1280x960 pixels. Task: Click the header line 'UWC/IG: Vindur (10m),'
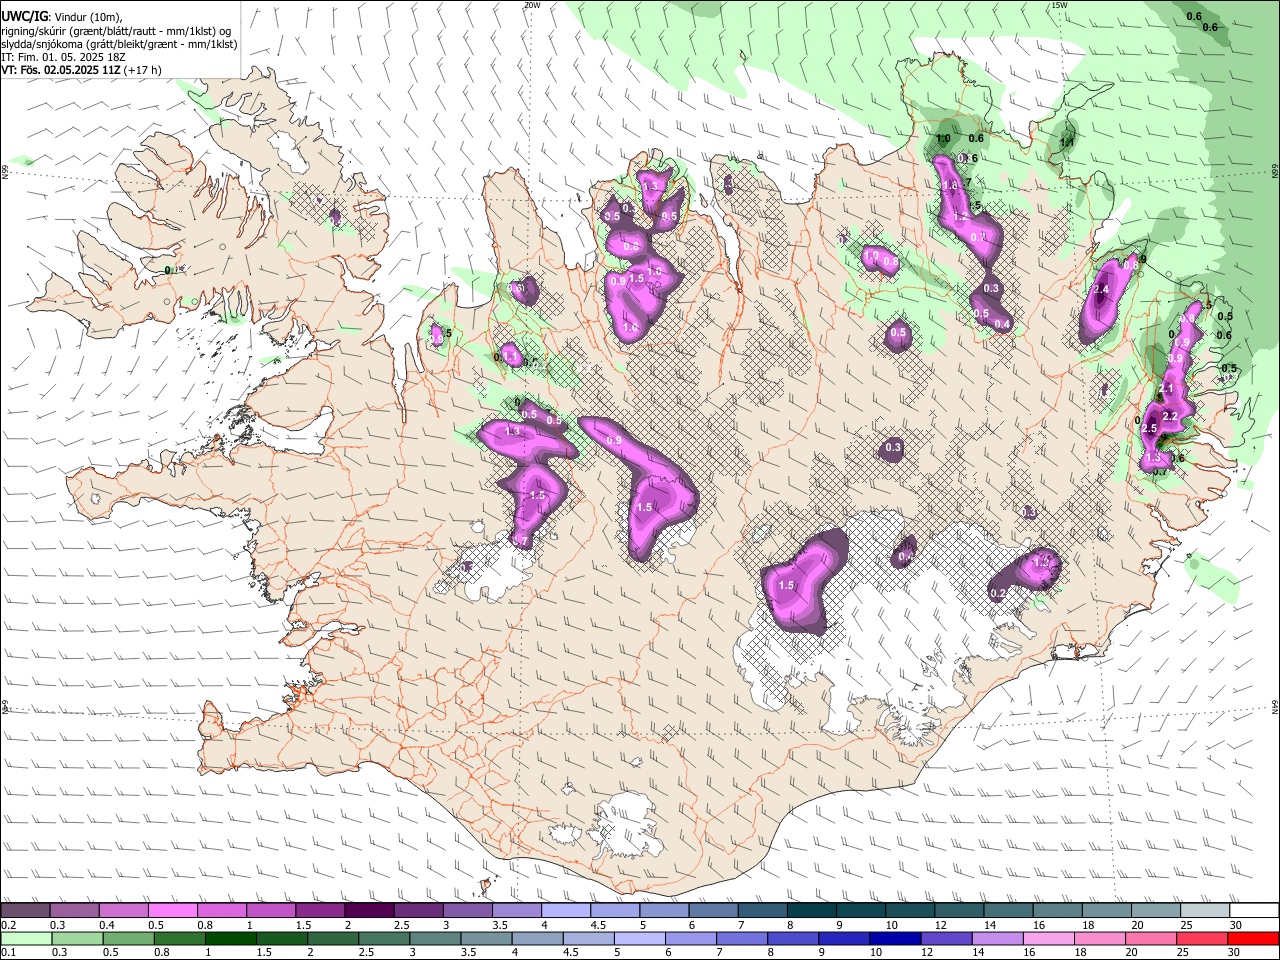pos(62,17)
